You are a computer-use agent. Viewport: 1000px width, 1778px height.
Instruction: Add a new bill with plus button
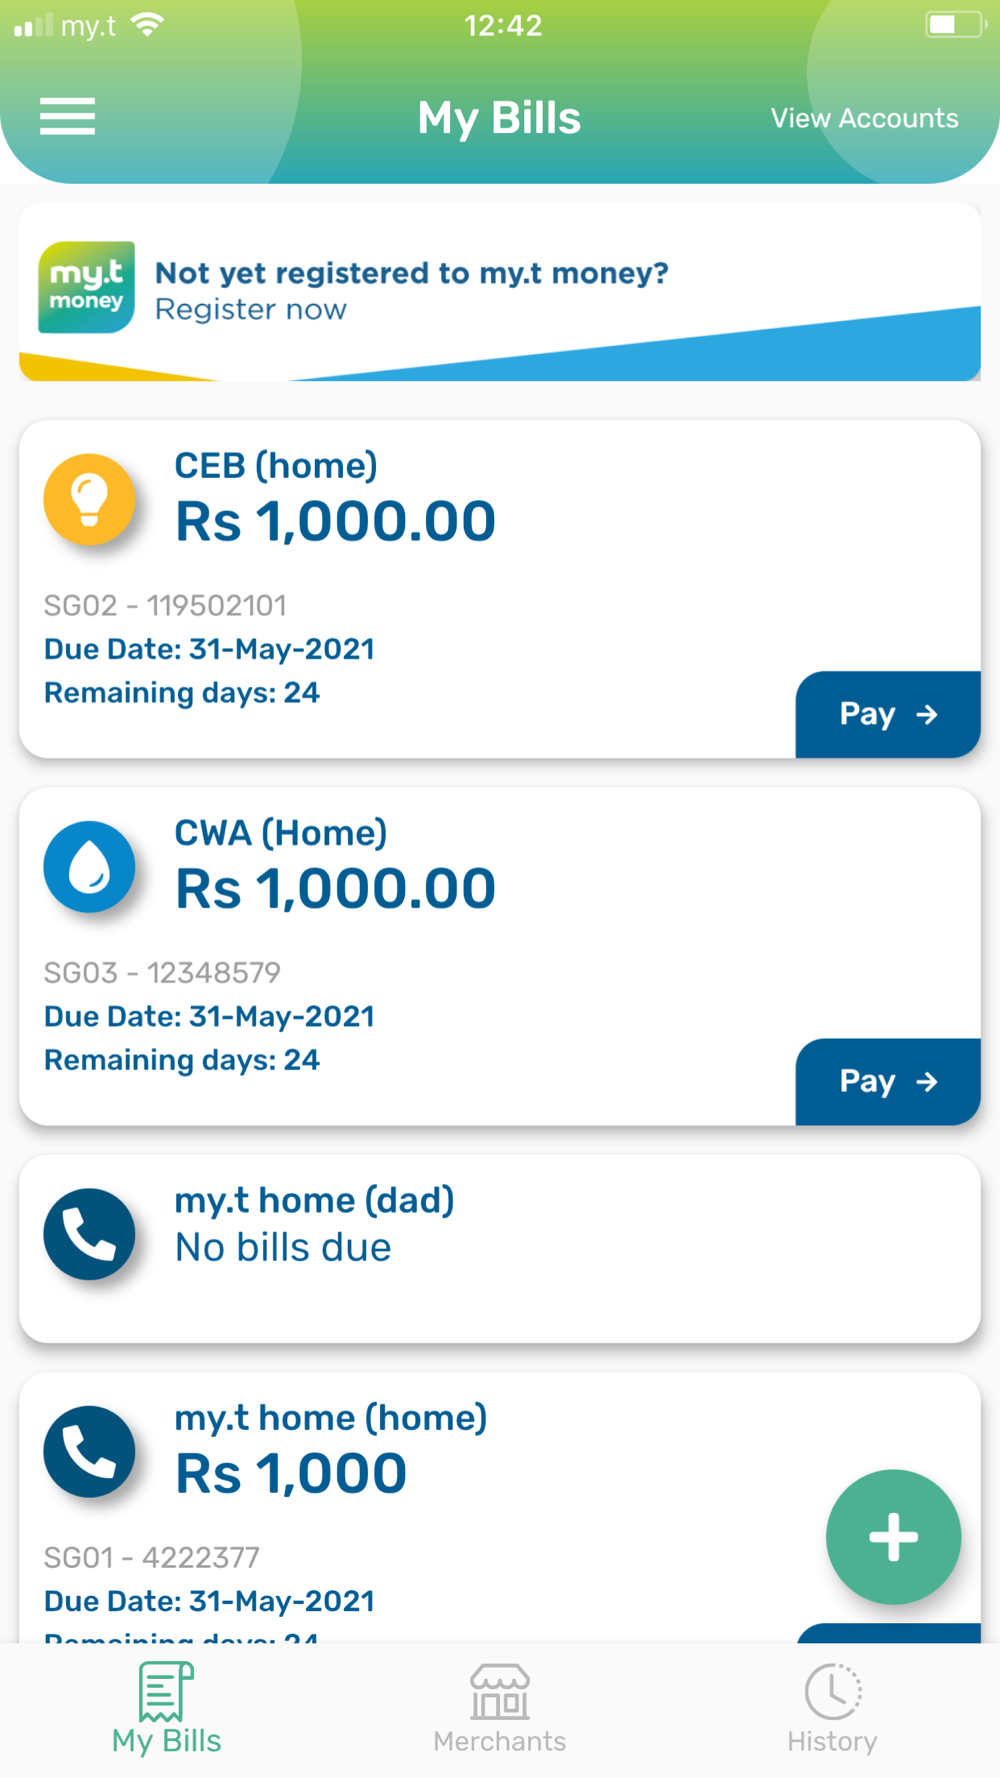[x=893, y=1537]
